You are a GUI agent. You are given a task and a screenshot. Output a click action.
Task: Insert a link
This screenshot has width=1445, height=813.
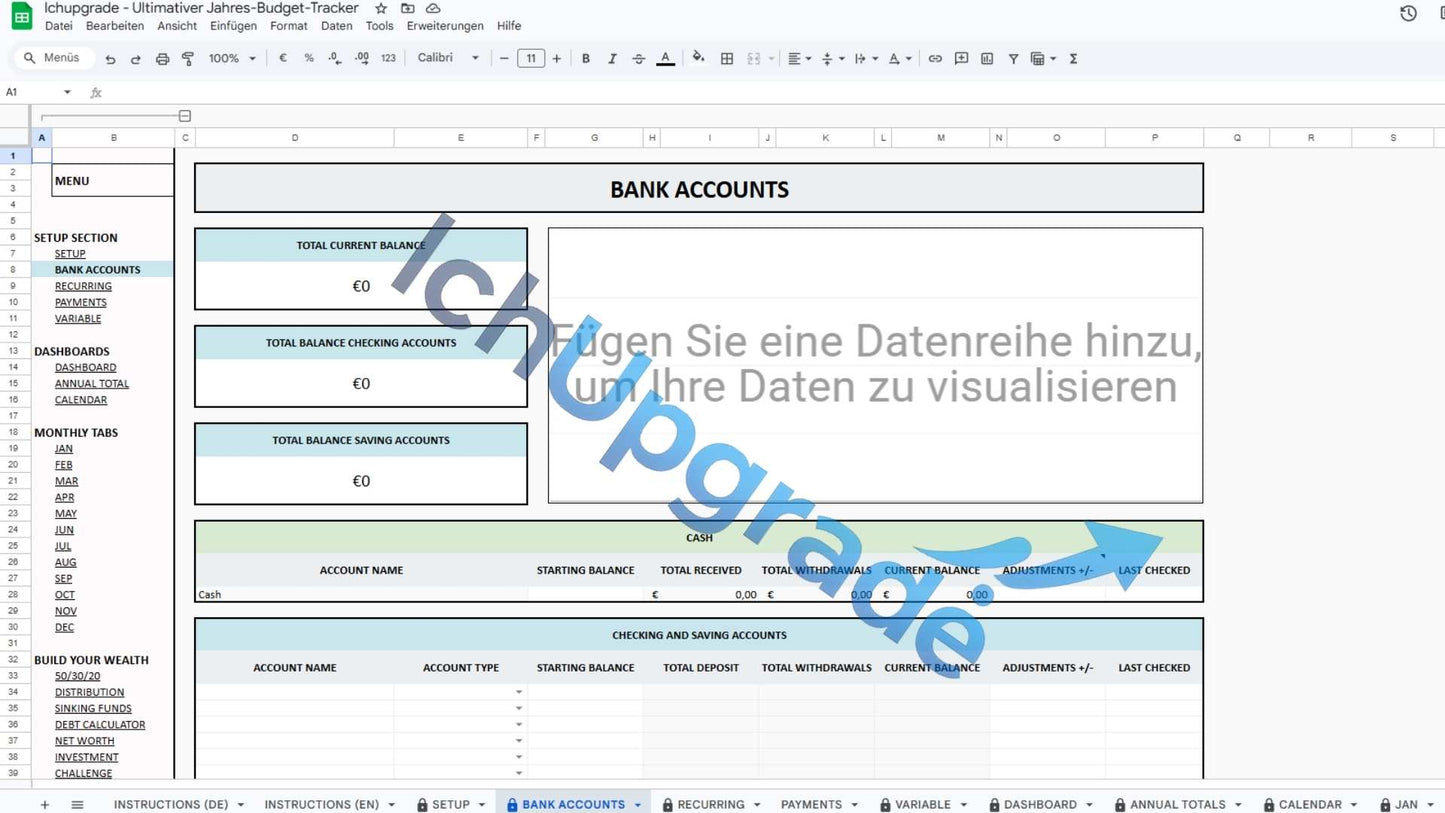tap(935, 58)
